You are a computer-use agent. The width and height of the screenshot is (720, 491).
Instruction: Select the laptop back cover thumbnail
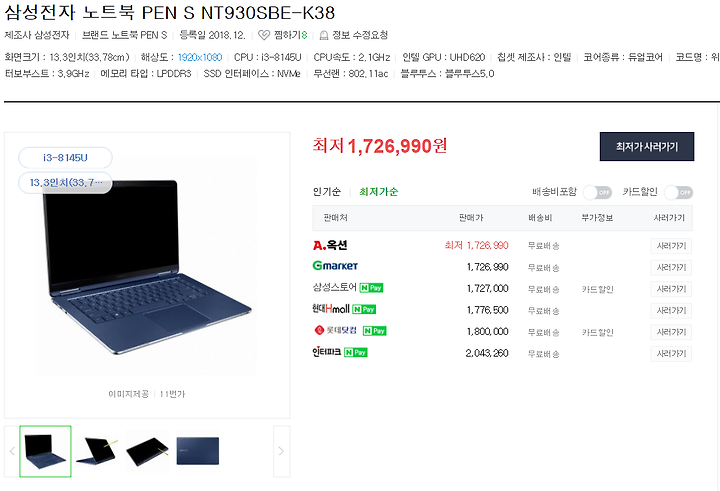tap(197, 451)
